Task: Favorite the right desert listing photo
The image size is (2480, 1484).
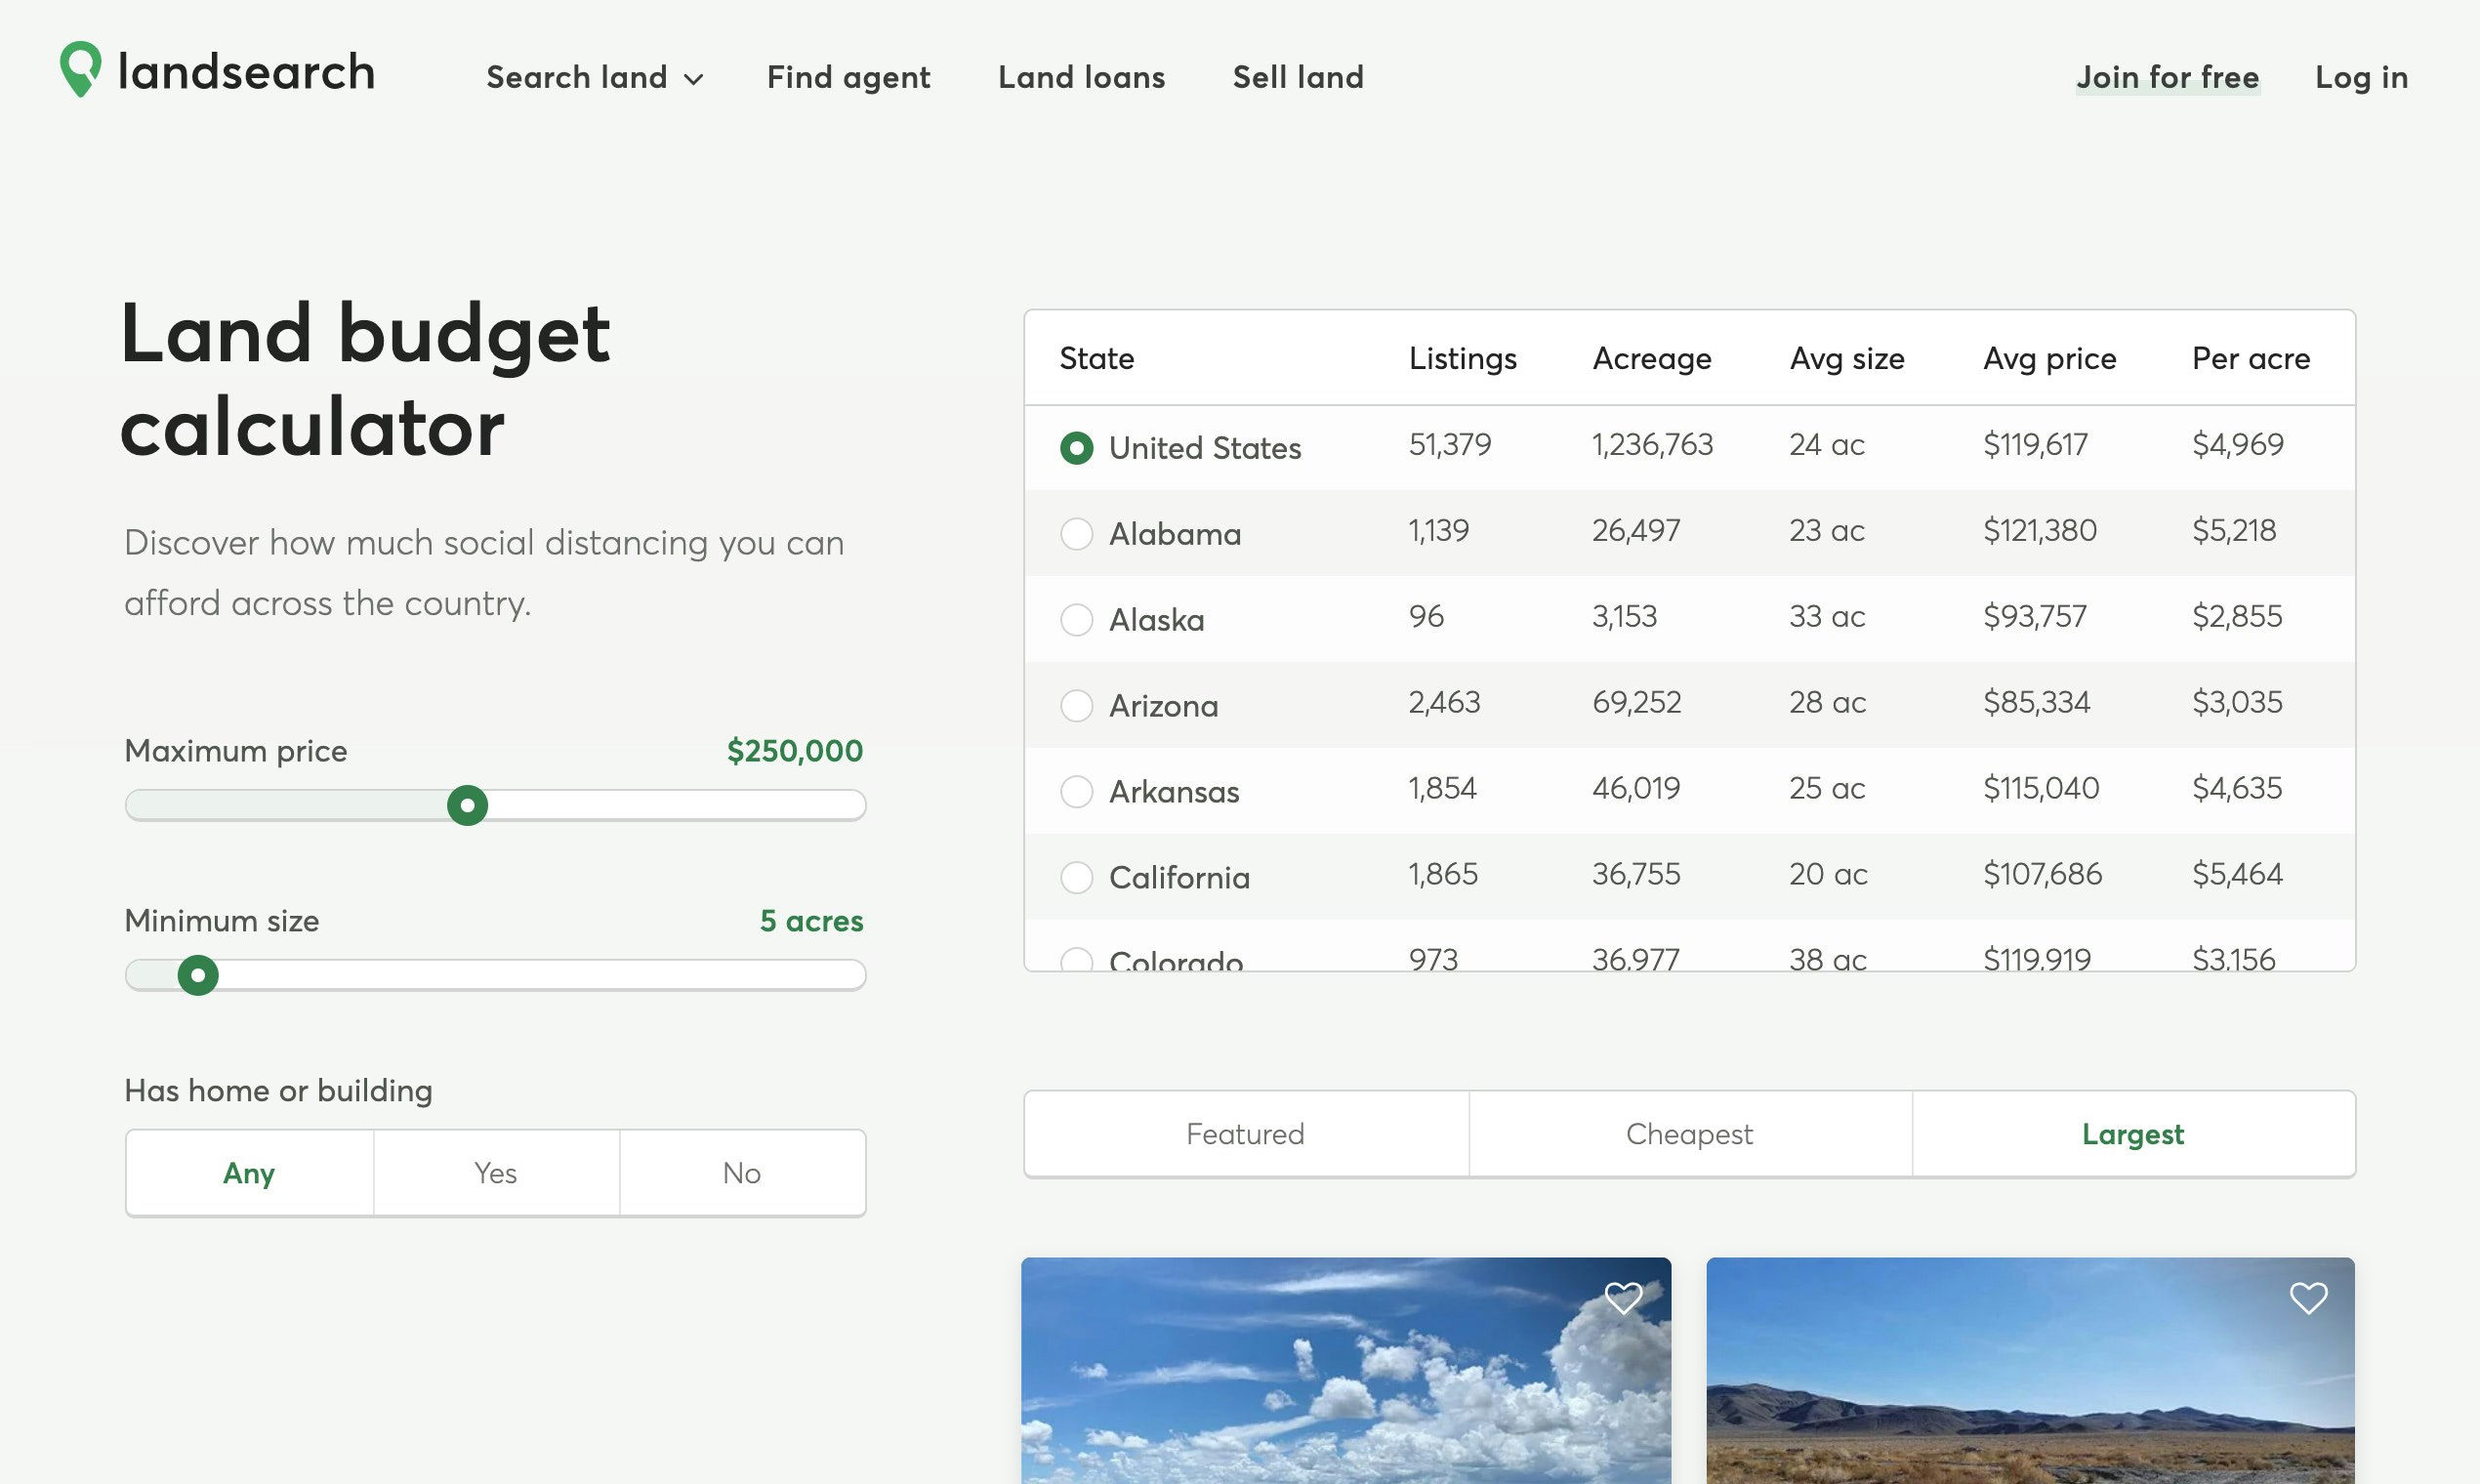Action: click(2307, 1296)
